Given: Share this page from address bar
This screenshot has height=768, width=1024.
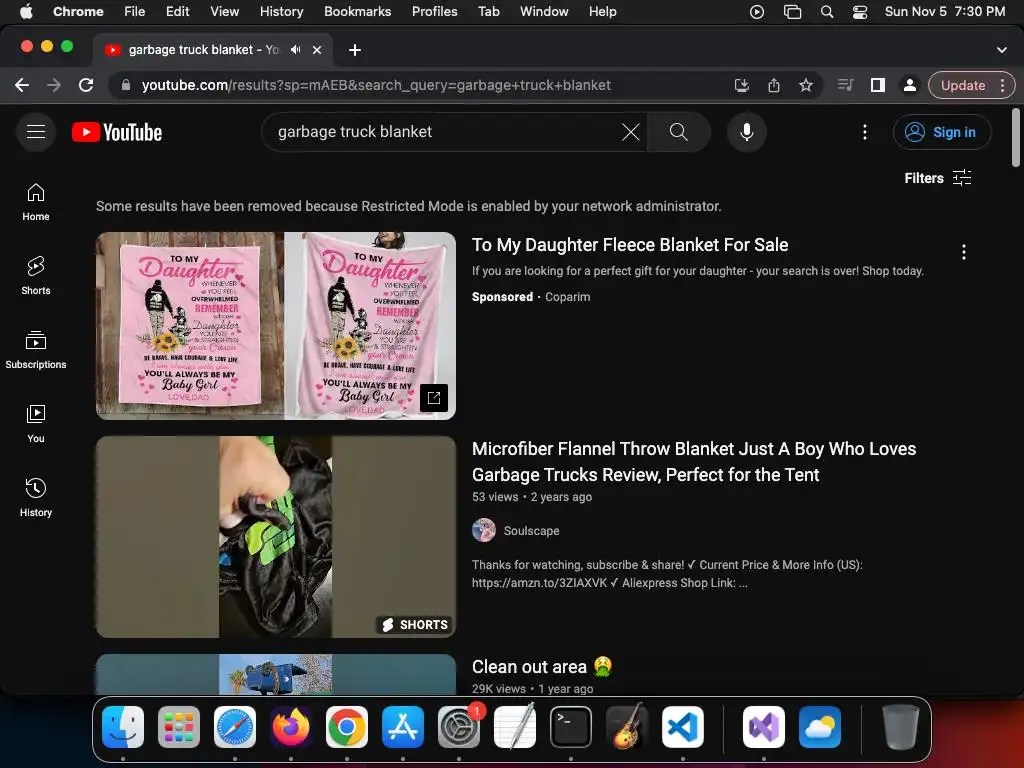Looking at the screenshot, I should (773, 85).
